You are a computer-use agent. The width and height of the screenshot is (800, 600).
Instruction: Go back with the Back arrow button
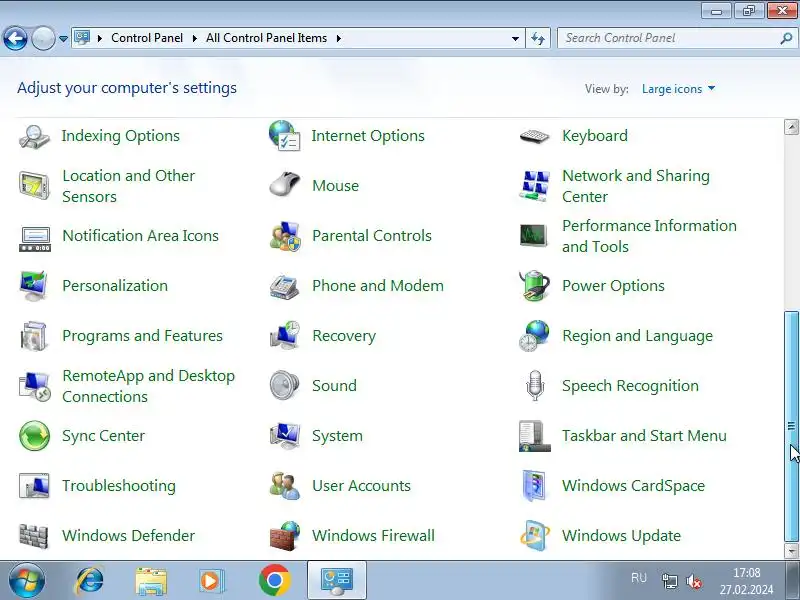(15, 38)
